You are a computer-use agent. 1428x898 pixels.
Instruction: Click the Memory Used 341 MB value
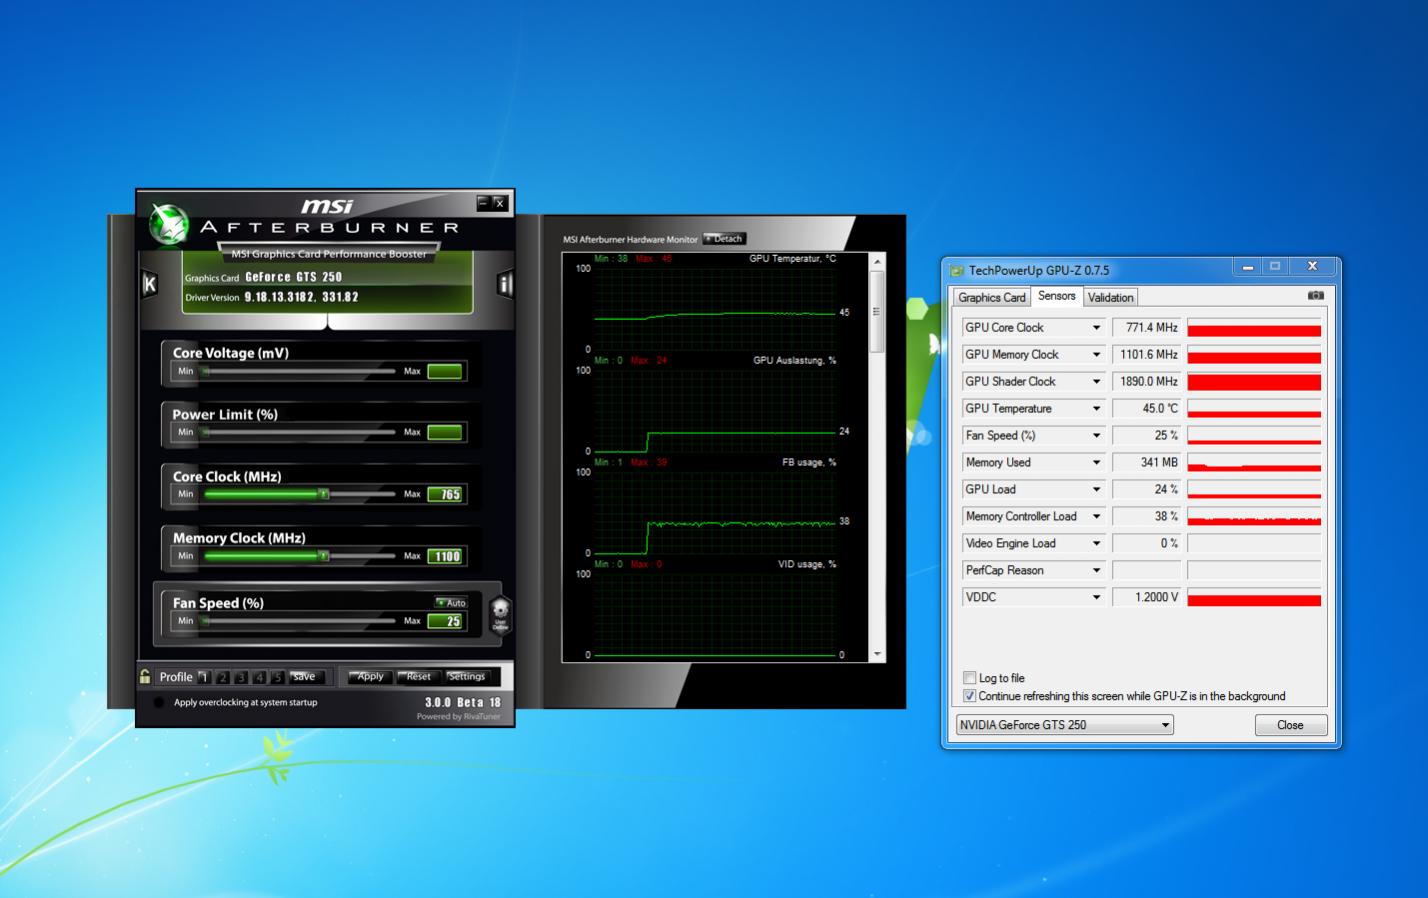pos(1147,462)
